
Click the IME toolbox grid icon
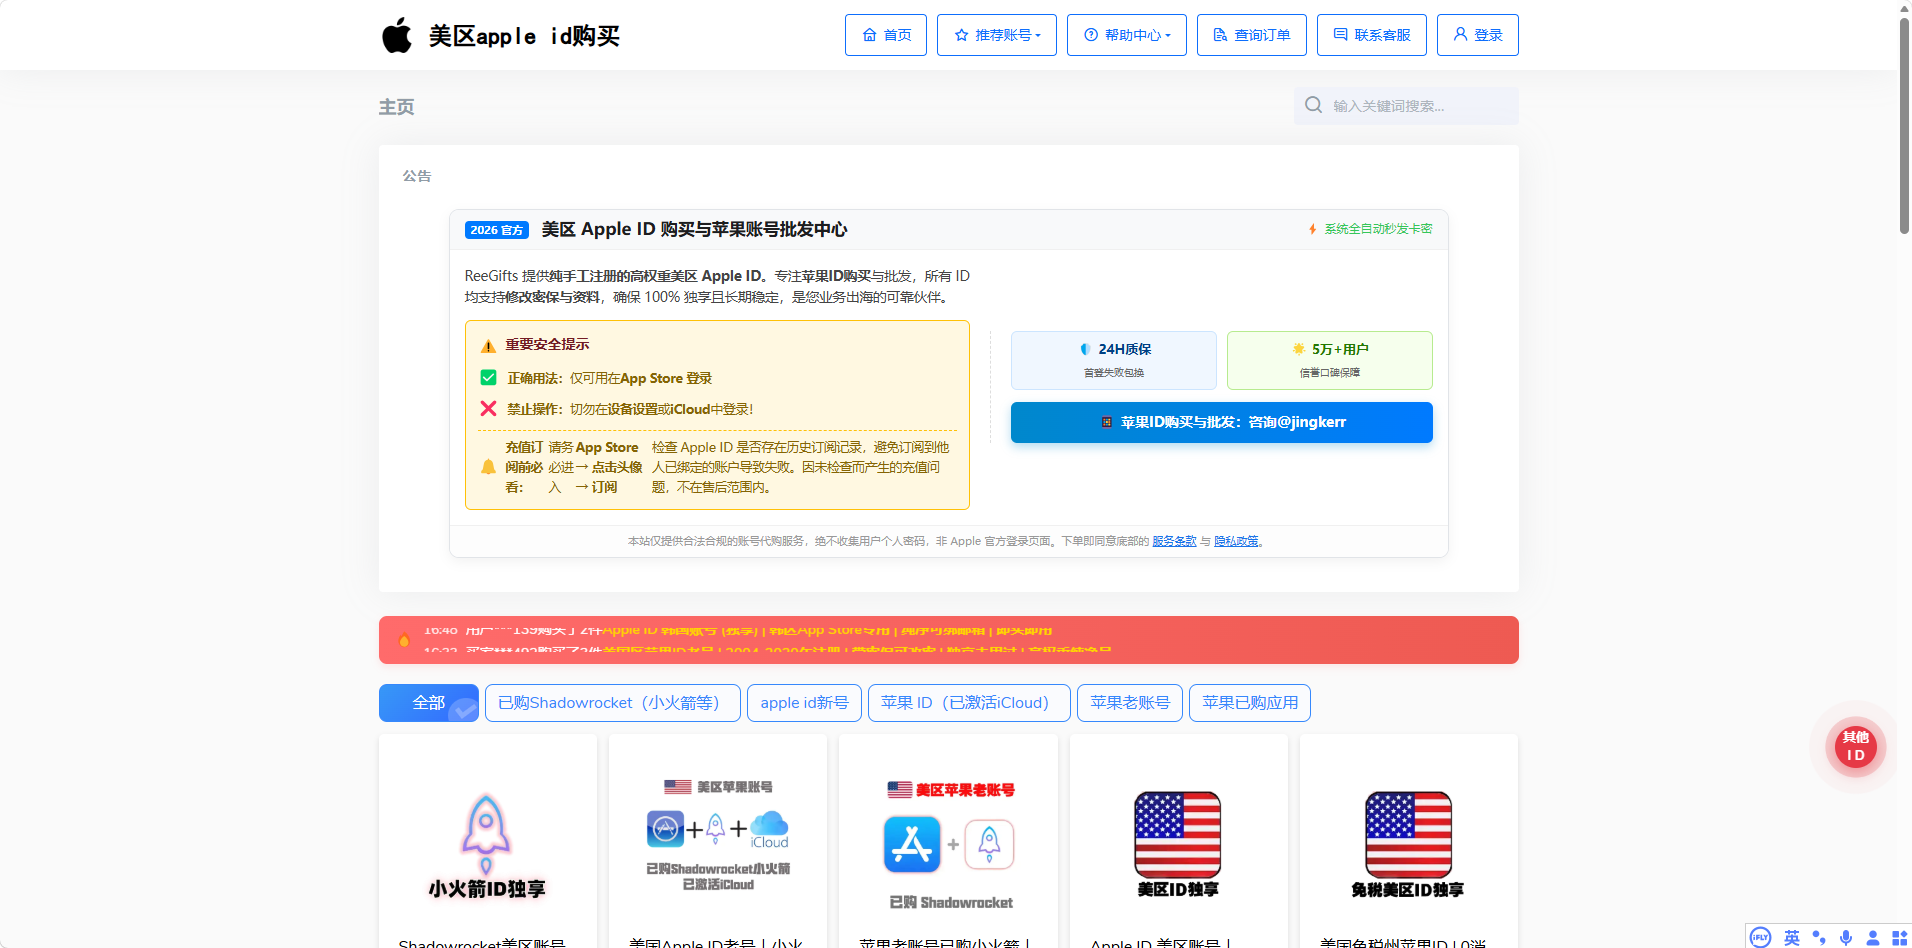click(1900, 937)
